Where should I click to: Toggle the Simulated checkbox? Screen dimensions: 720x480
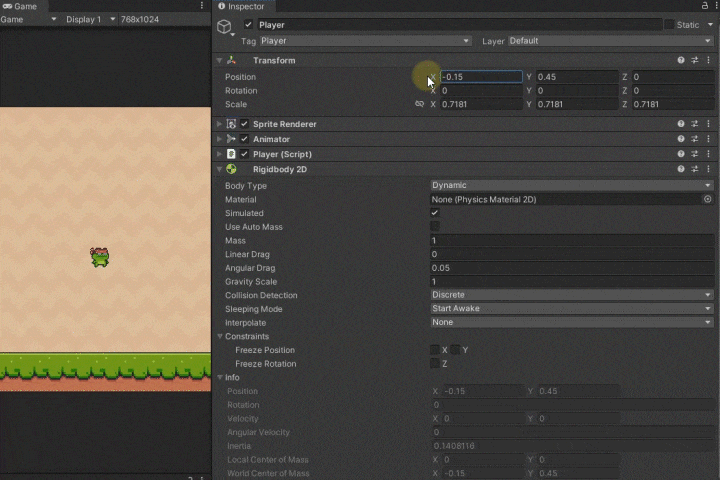tap(434, 213)
